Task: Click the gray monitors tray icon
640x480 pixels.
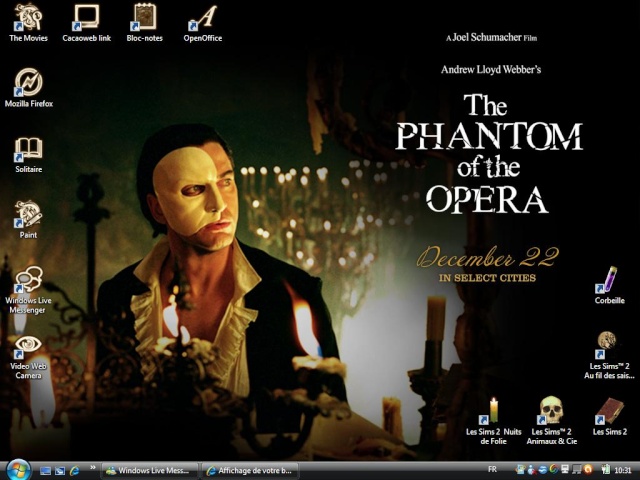Action: tap(577, 469)
